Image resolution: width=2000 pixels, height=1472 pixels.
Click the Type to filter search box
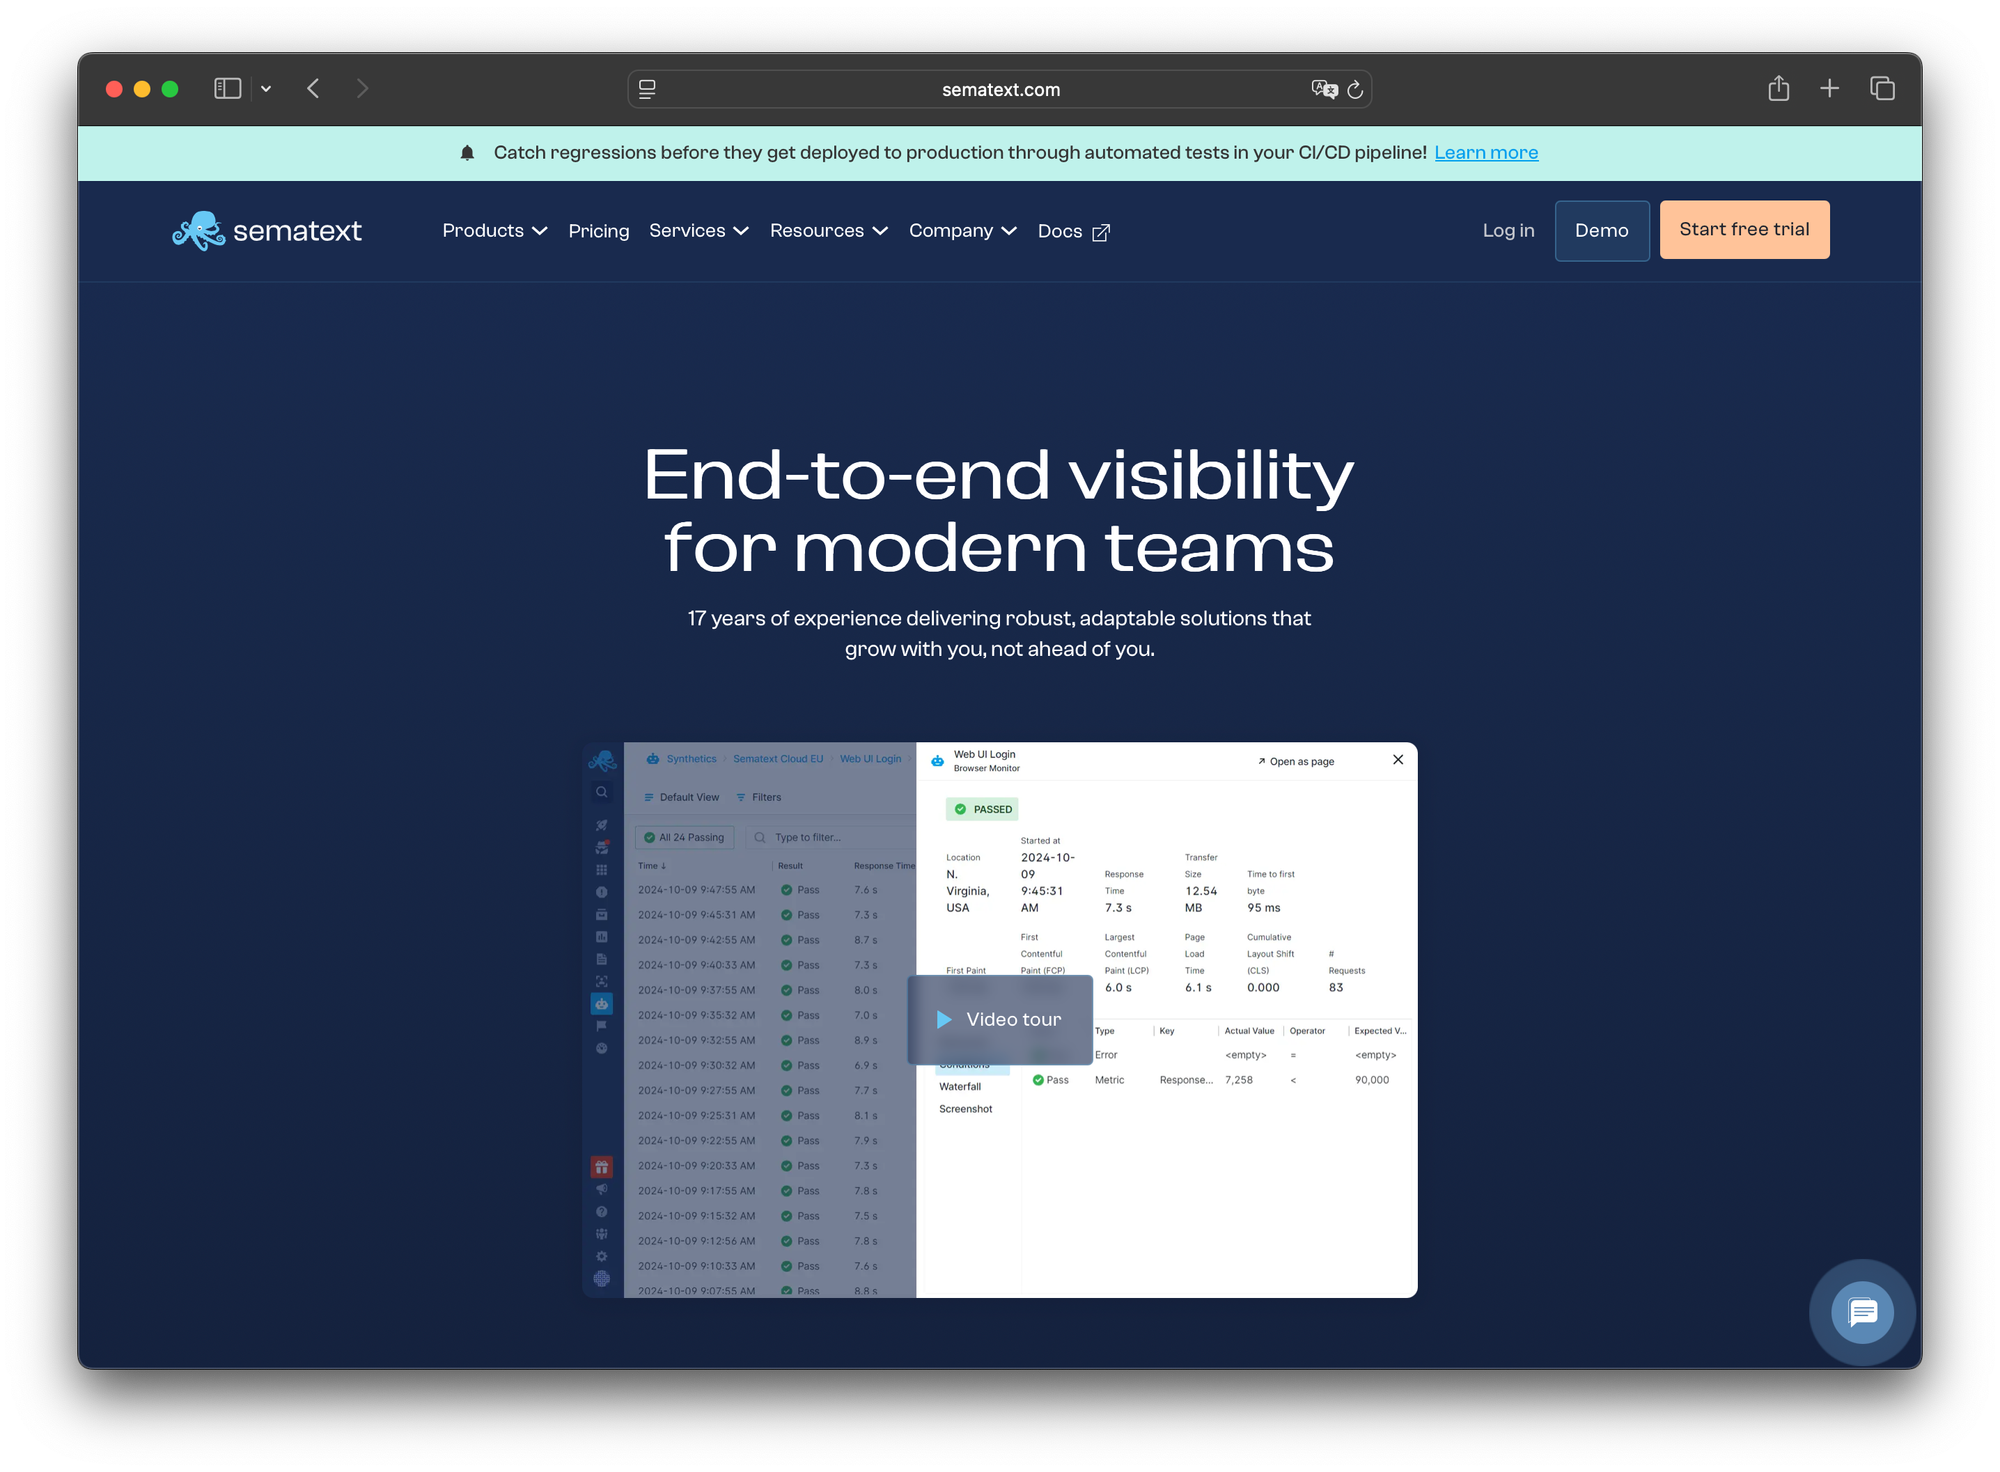[832, 838]
